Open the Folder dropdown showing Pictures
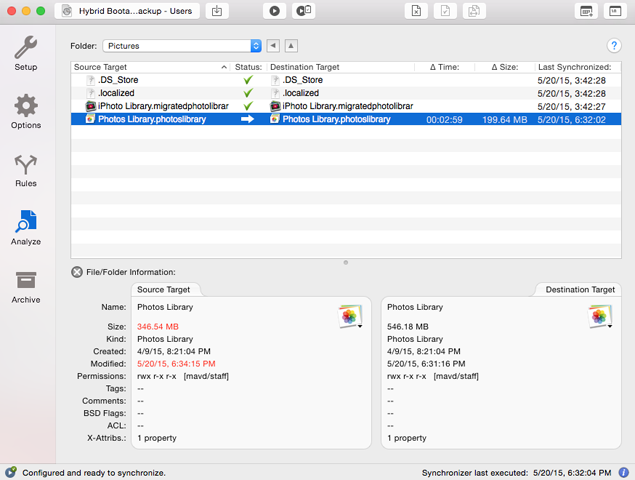Screen dimensions: 635x480 tap(181, 46)
